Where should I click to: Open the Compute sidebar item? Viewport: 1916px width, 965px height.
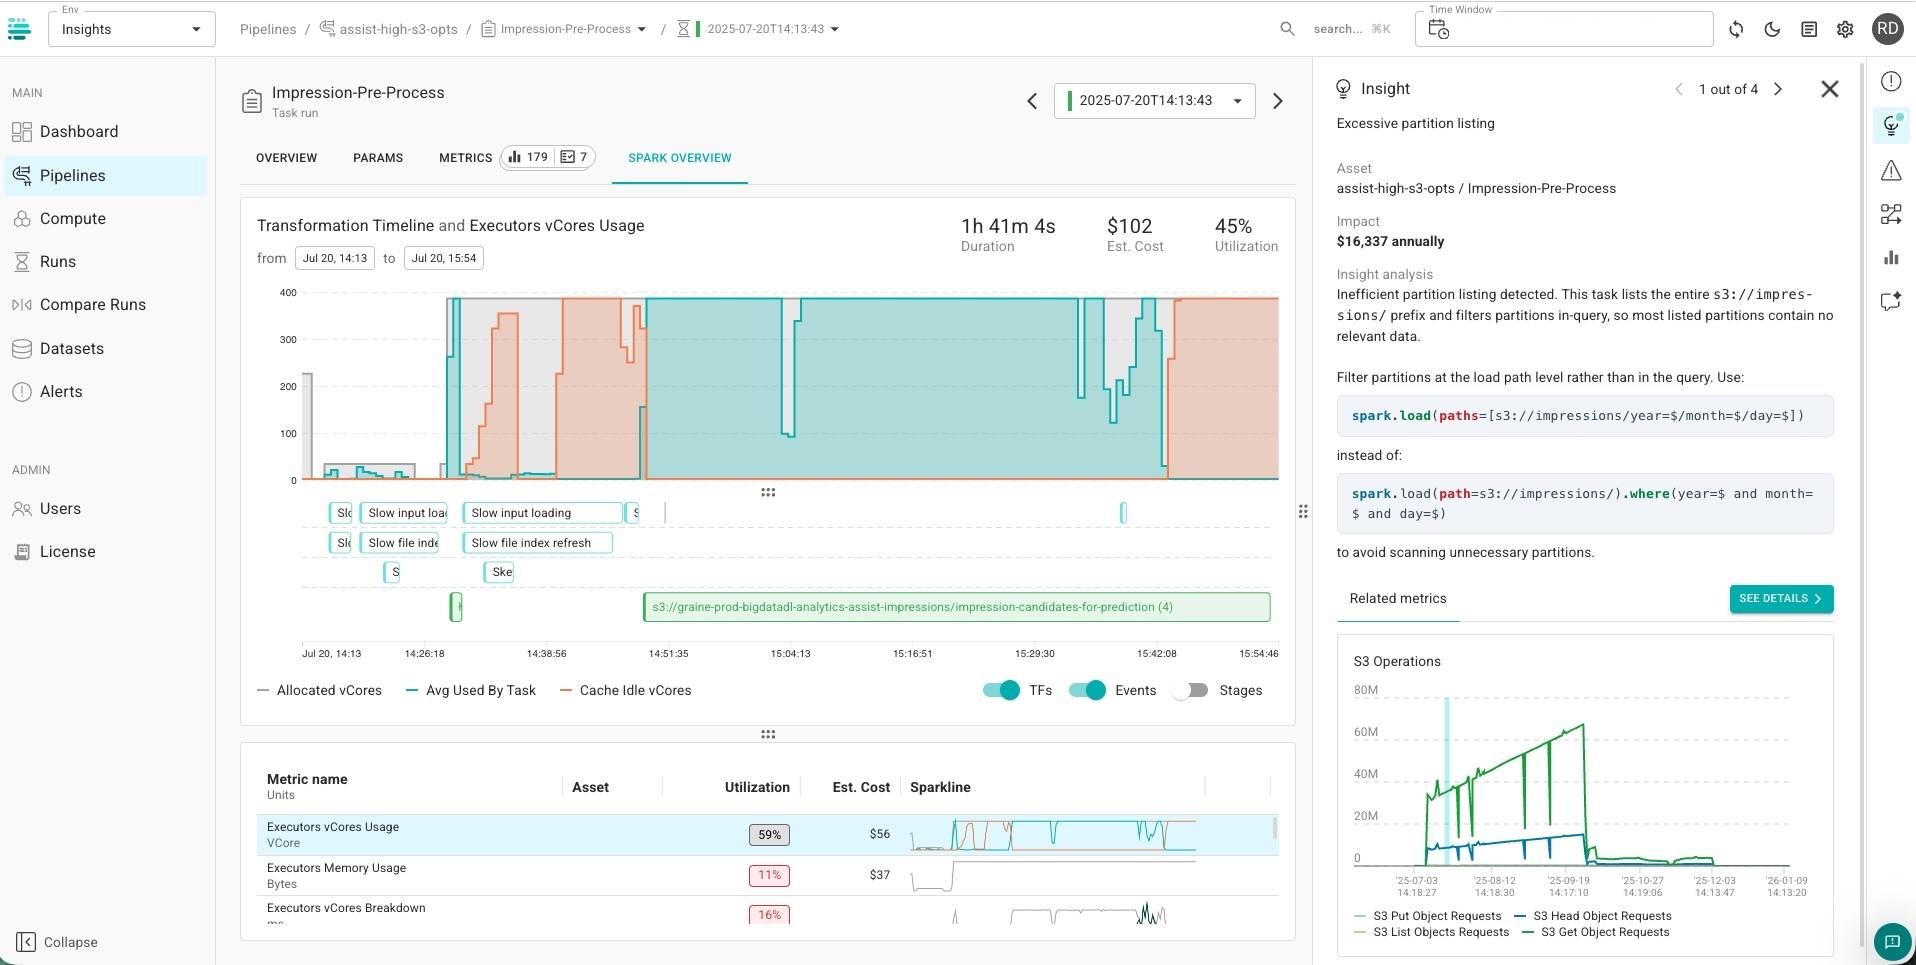coord(105,219)
